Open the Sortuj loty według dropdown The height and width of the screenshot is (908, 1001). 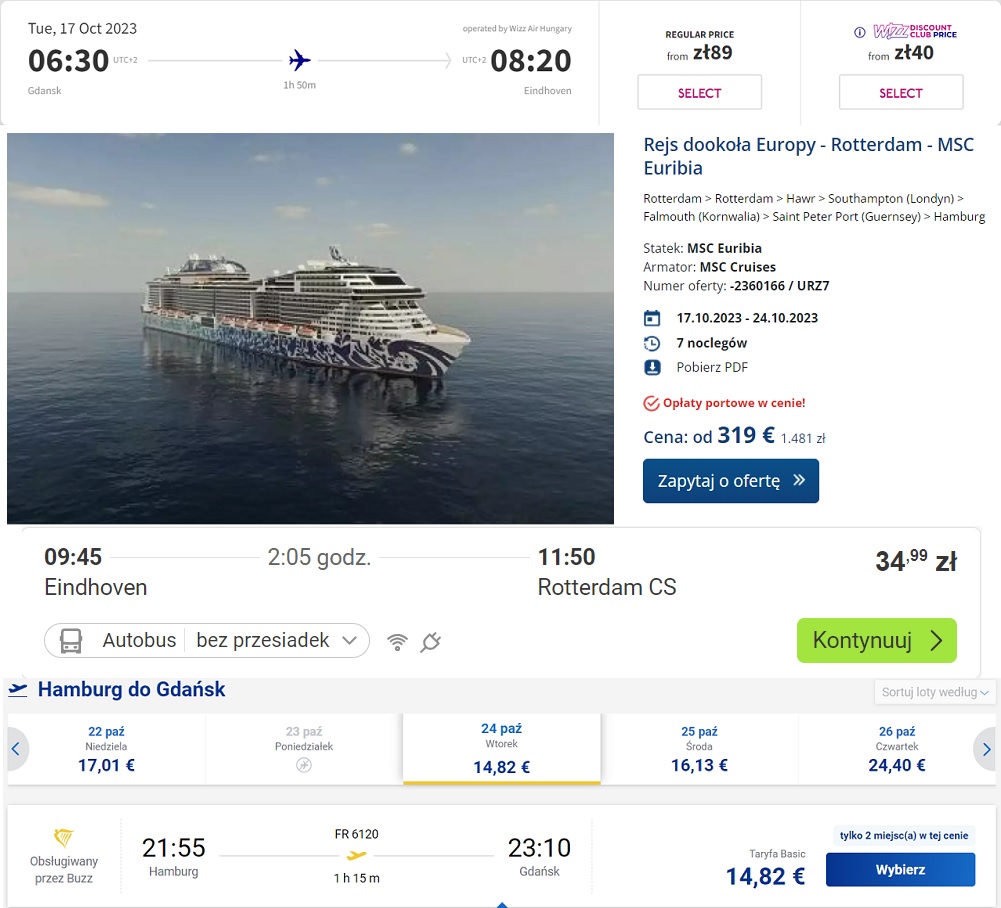point(934,692)
